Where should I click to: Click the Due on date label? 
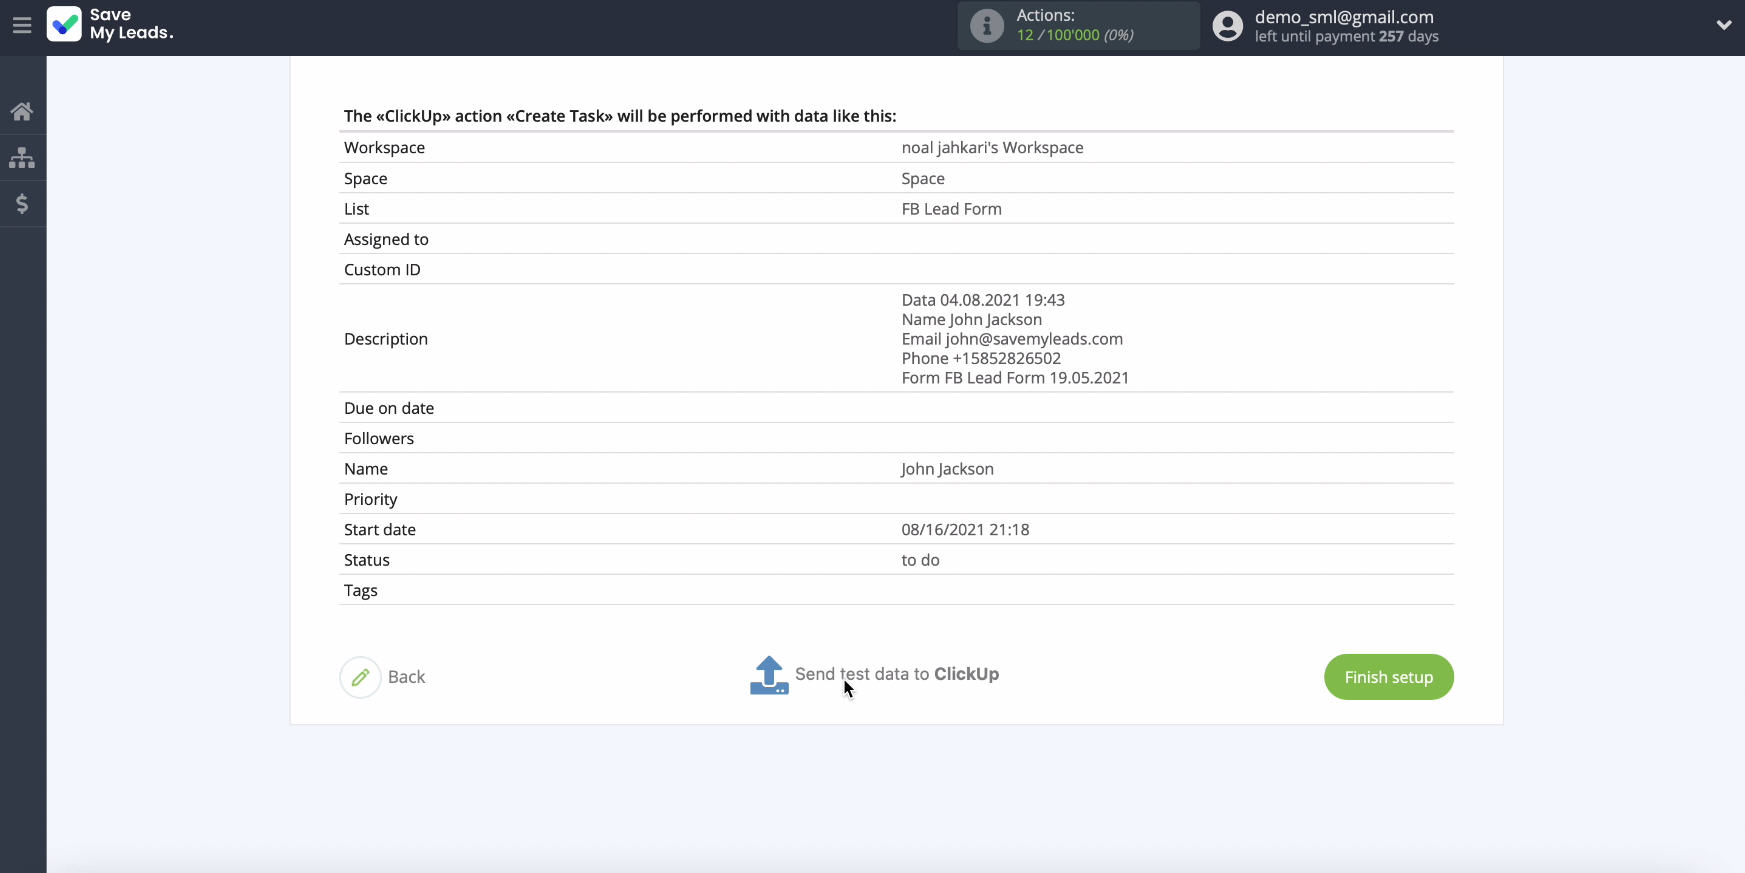tap(389, 408)
